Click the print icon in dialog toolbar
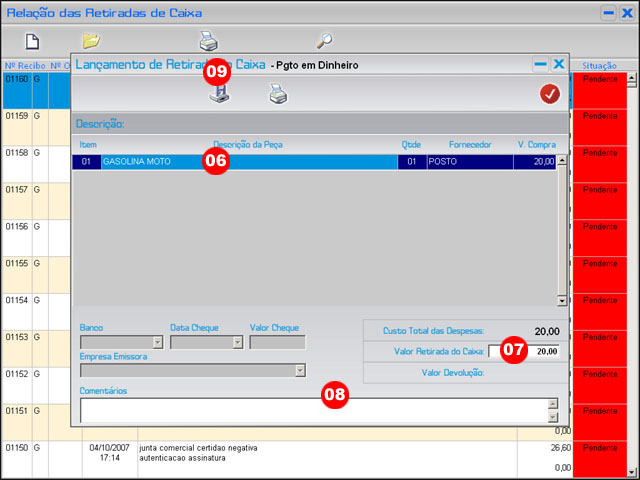Image resolution: width=640 pixels, height=480 pixels. [x=277, y=94]
